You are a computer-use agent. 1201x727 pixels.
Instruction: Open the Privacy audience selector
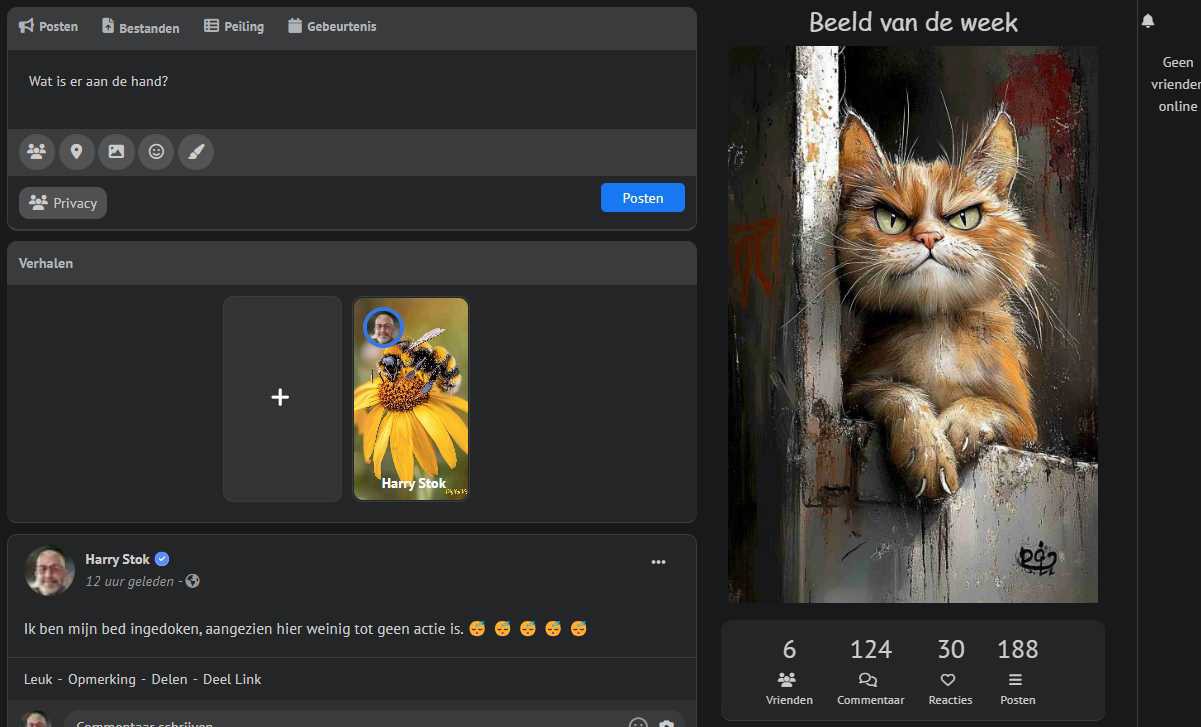[63, 203]
